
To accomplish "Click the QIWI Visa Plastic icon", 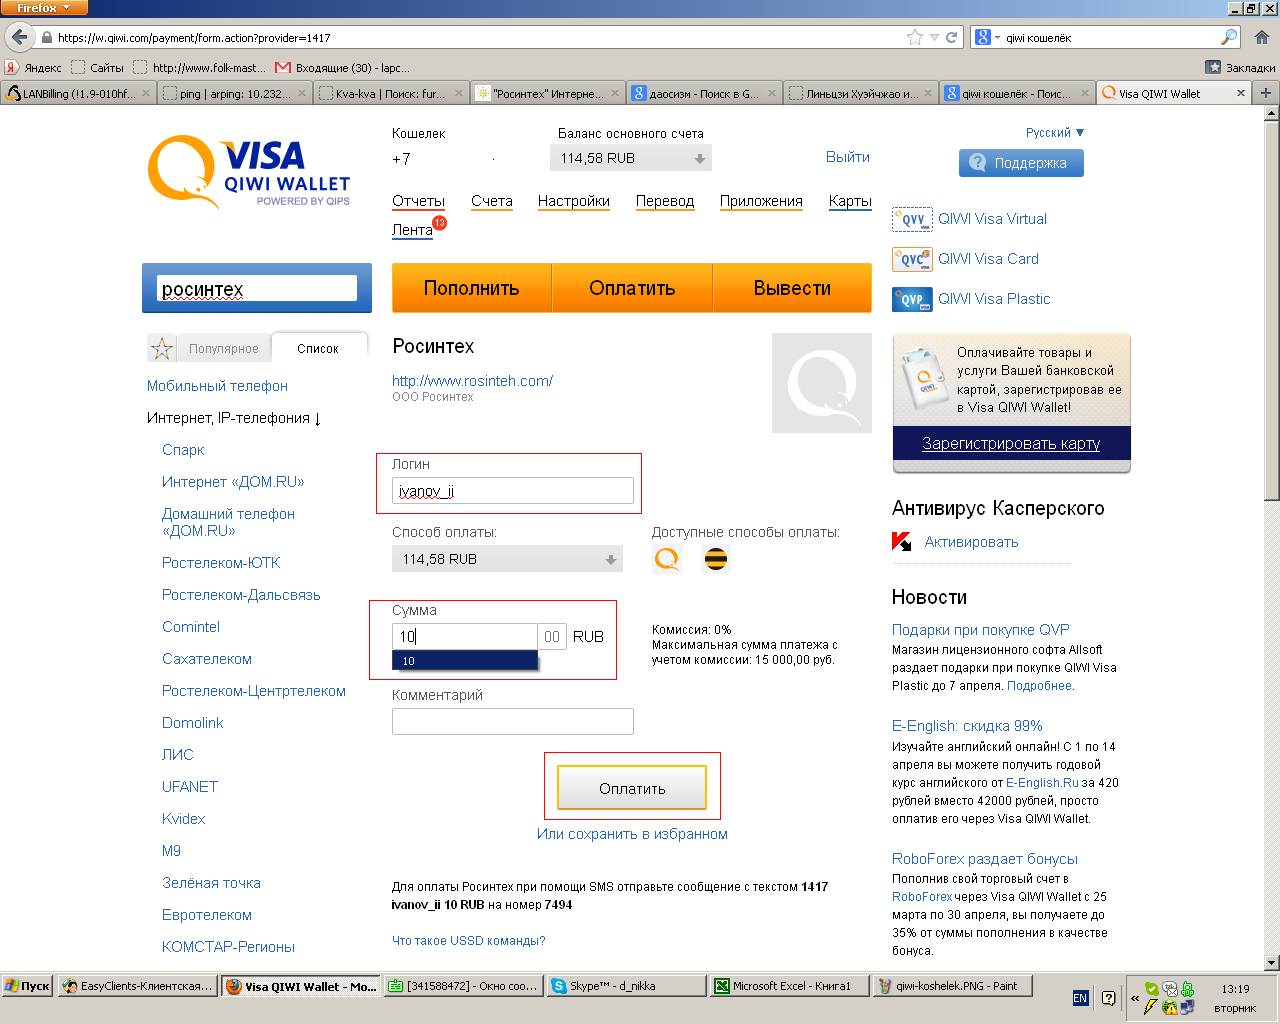I will (x=911, y=299).
